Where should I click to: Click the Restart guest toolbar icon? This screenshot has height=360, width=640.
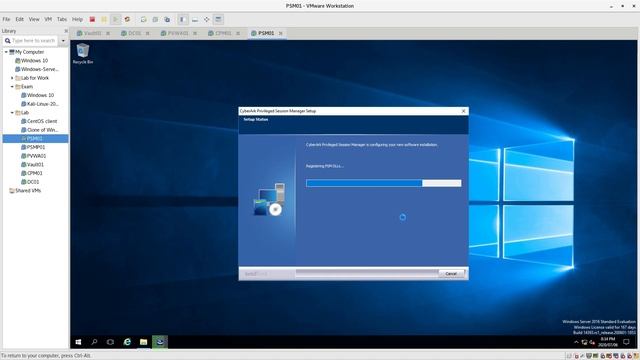click(127, 19)
